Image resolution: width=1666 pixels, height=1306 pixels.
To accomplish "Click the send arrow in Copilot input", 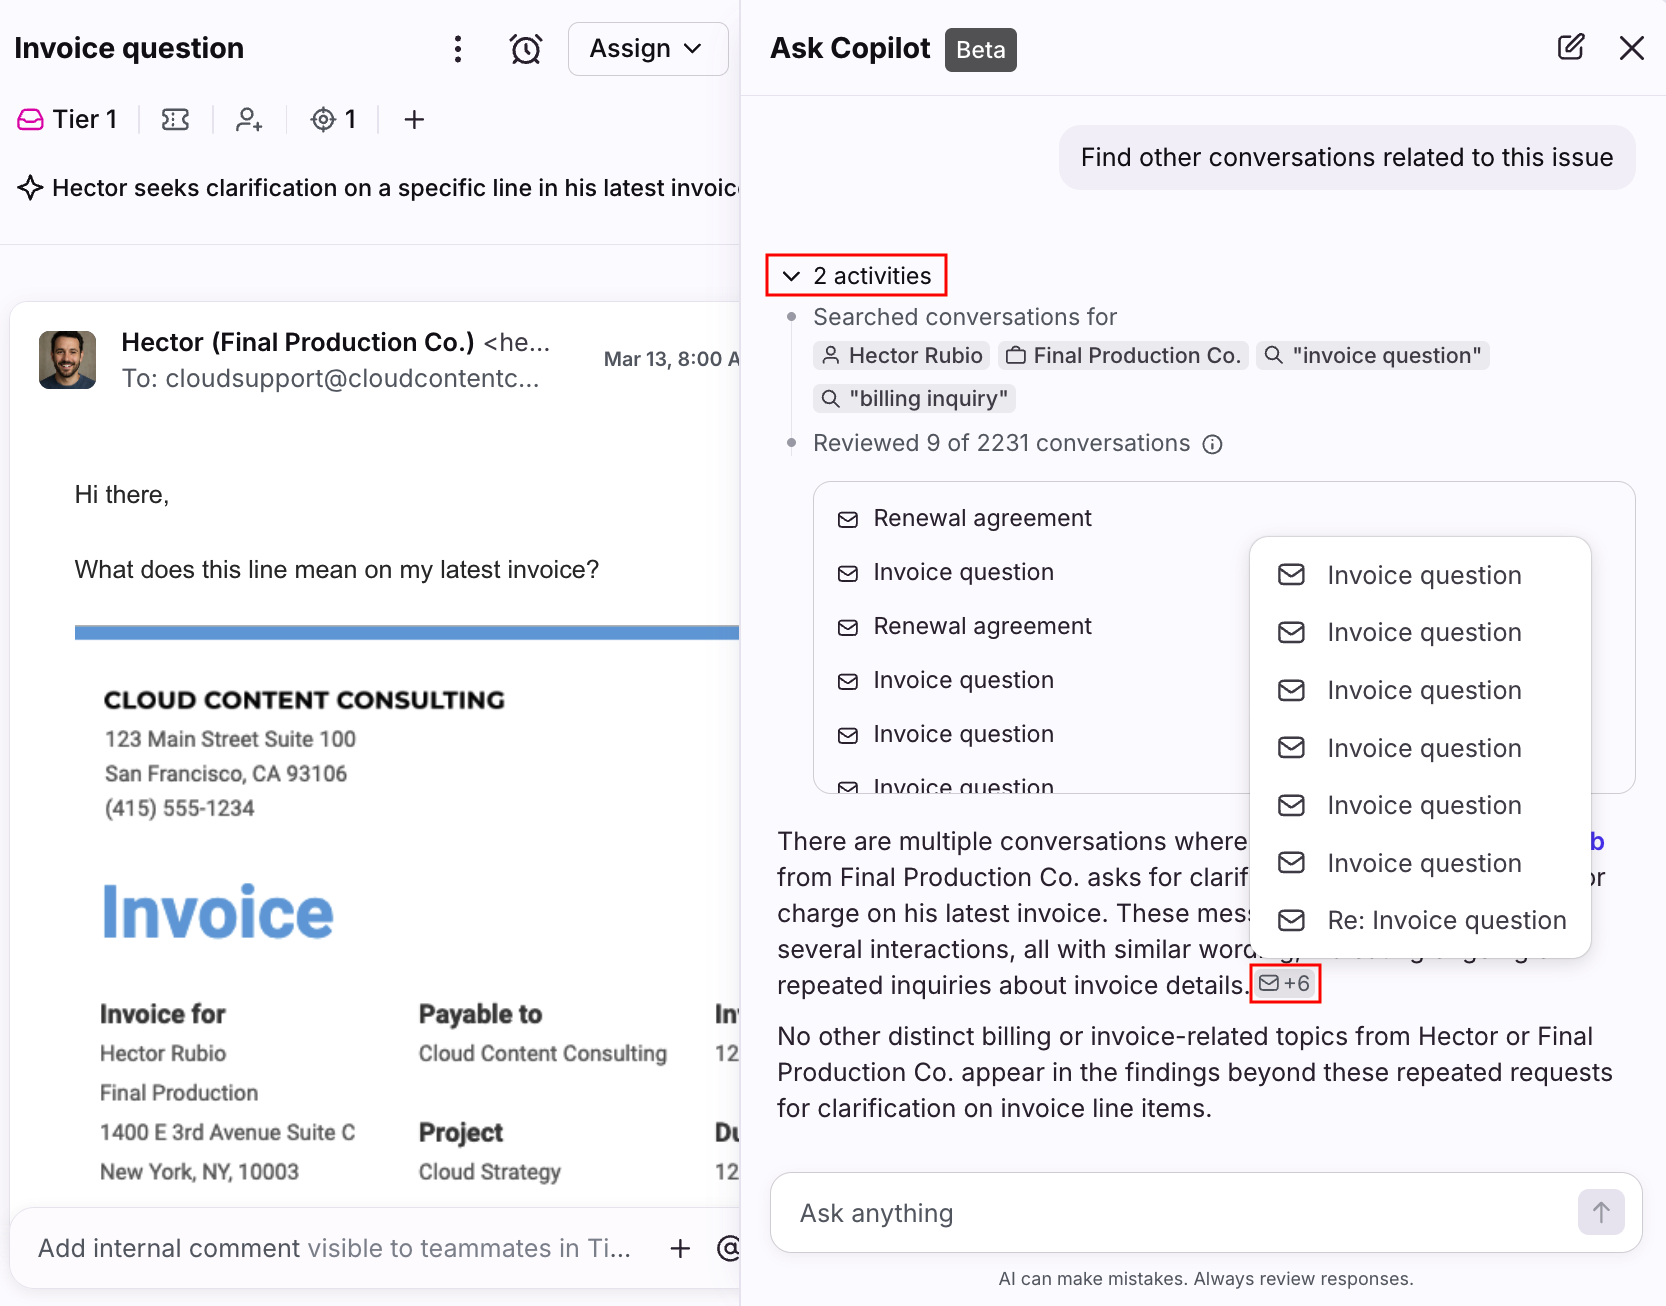I will tap(1600, 1212).
